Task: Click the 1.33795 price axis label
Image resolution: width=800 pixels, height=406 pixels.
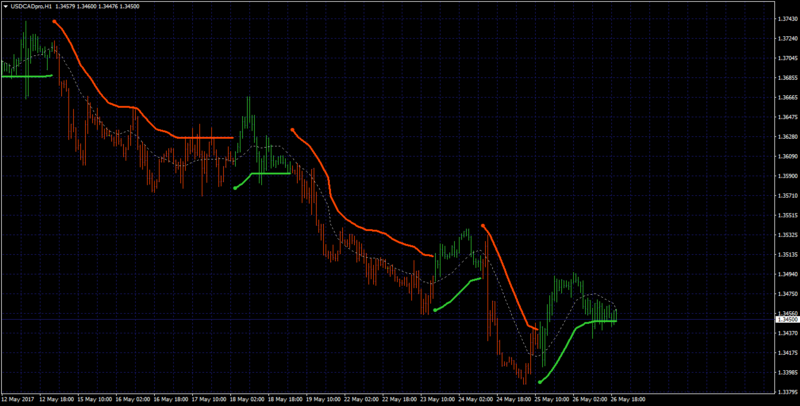Action: (786, 392)
